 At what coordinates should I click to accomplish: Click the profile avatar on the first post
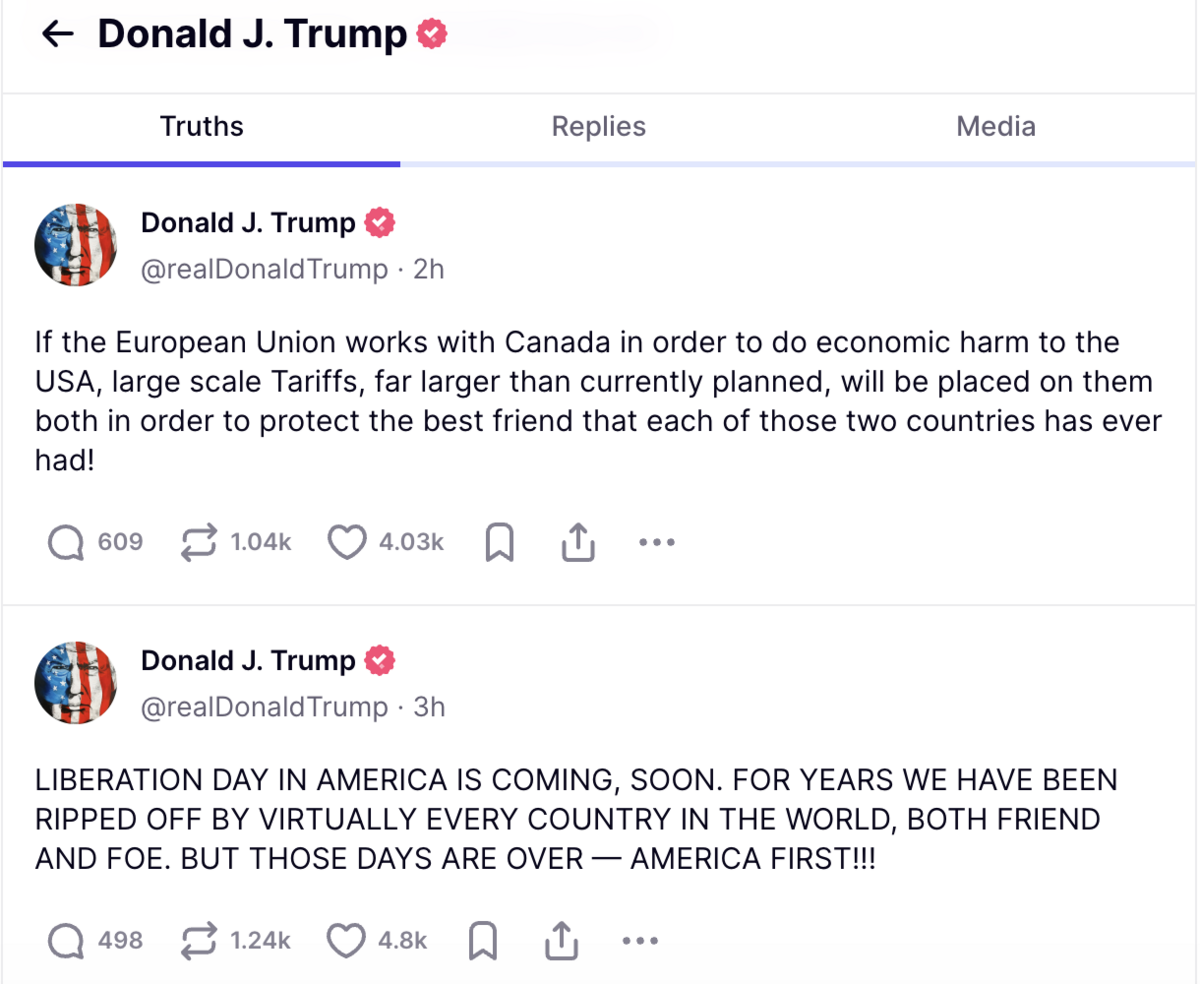[76, 246]
